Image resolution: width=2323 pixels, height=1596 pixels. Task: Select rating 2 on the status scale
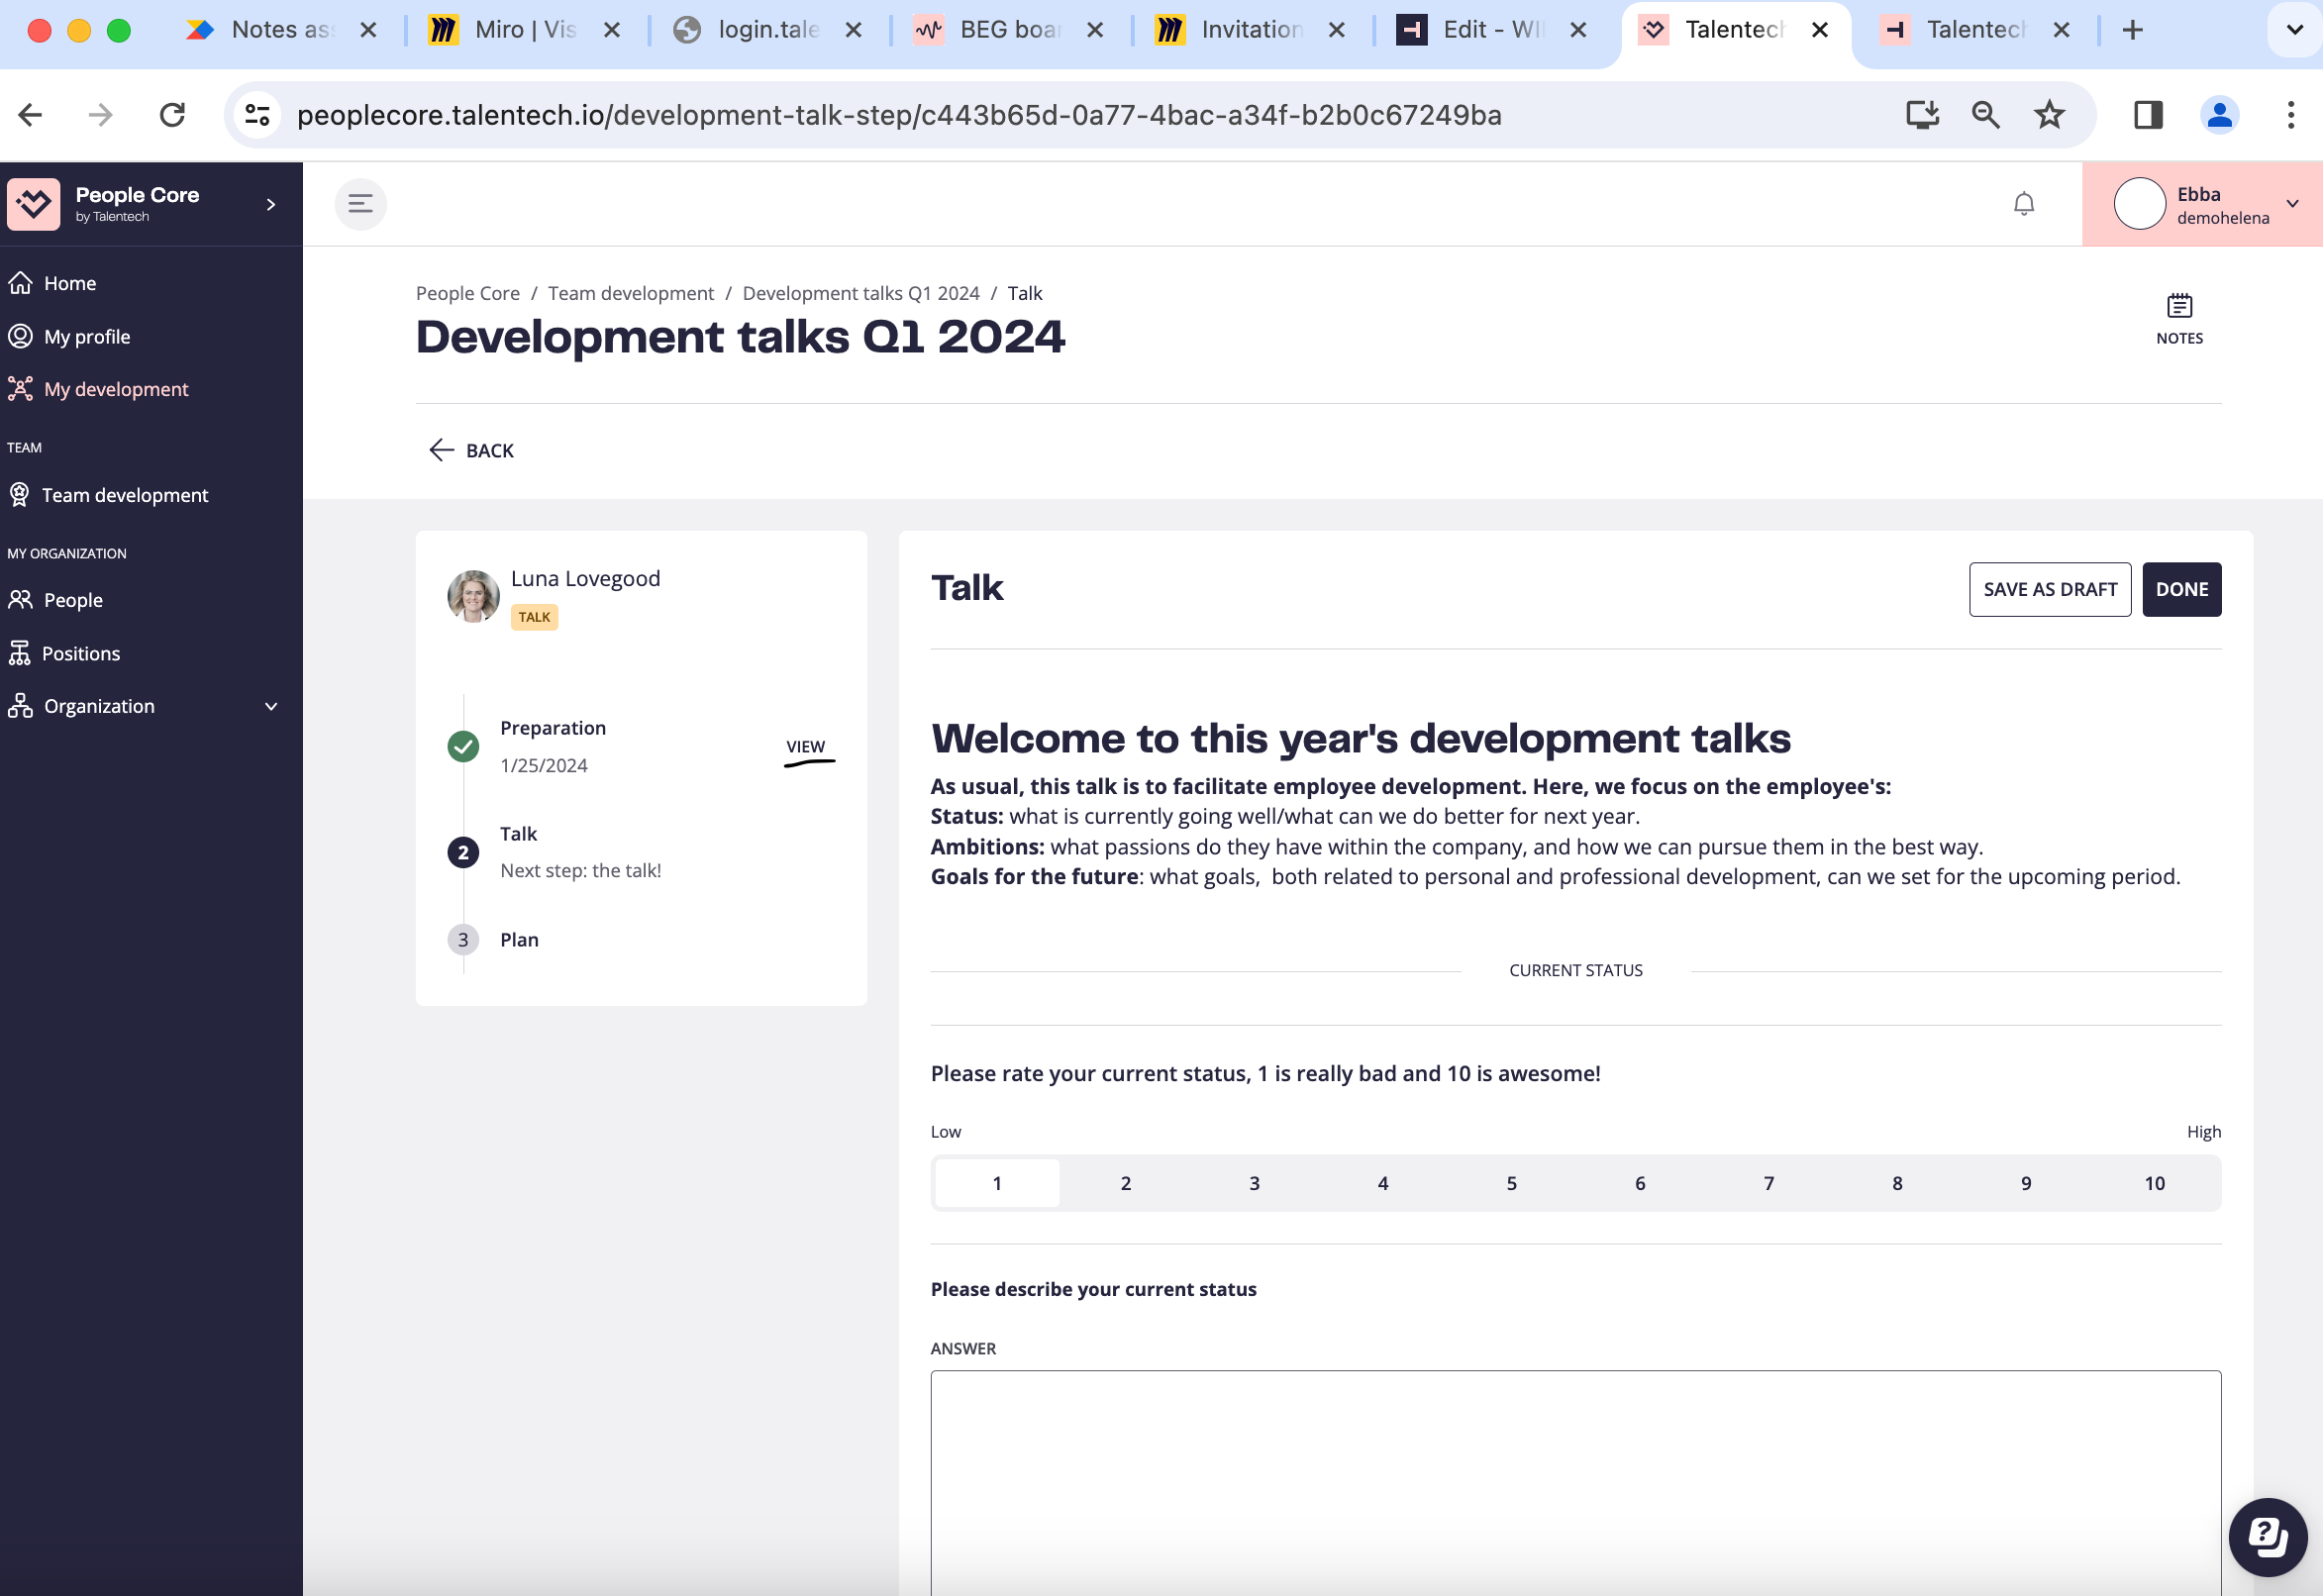coord(1125,1183)
